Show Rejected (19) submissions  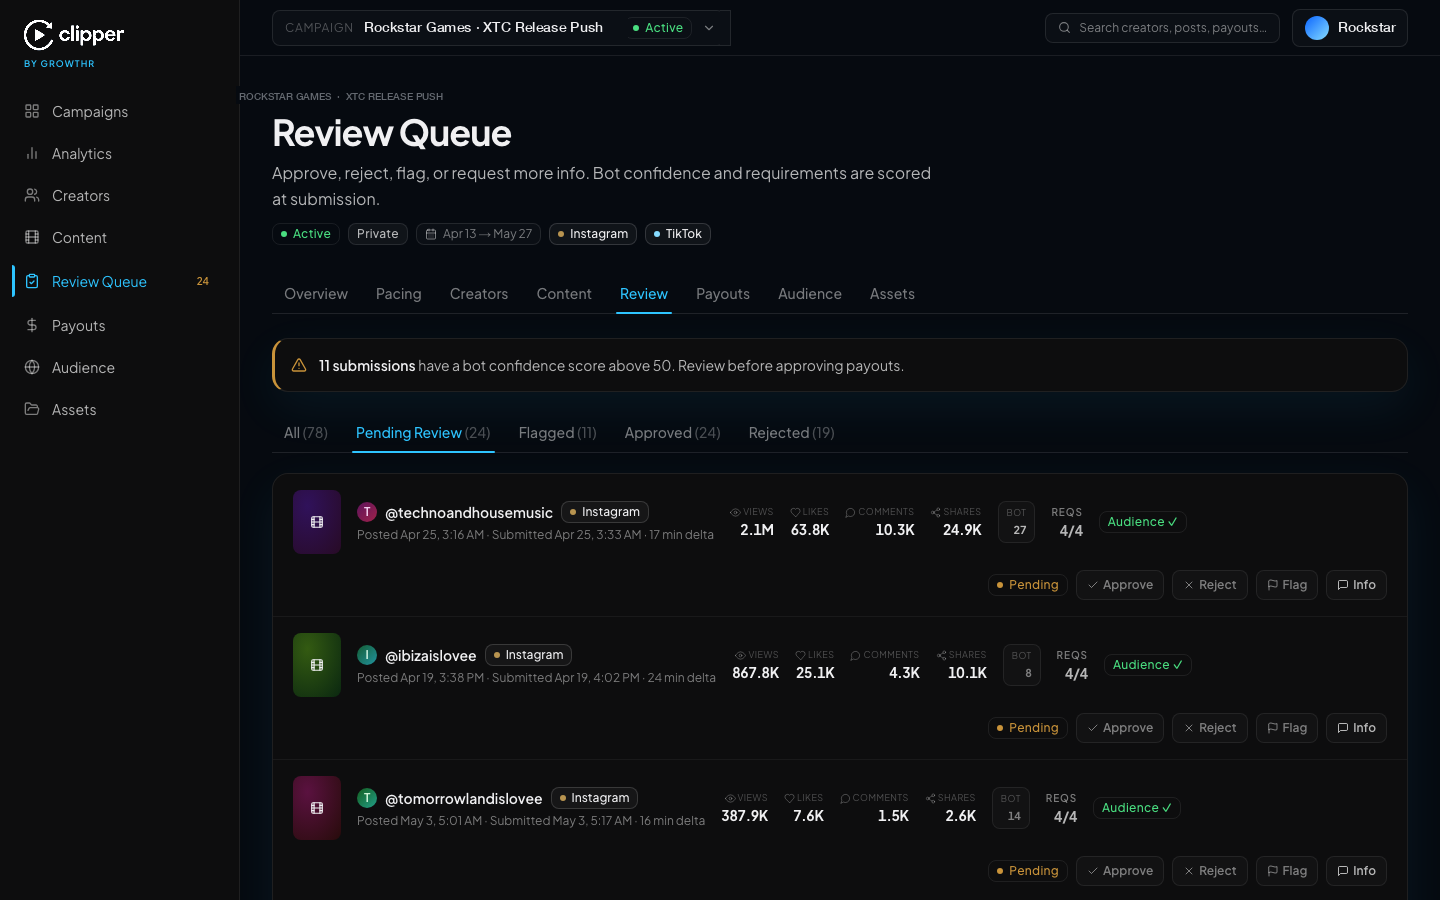791,433
